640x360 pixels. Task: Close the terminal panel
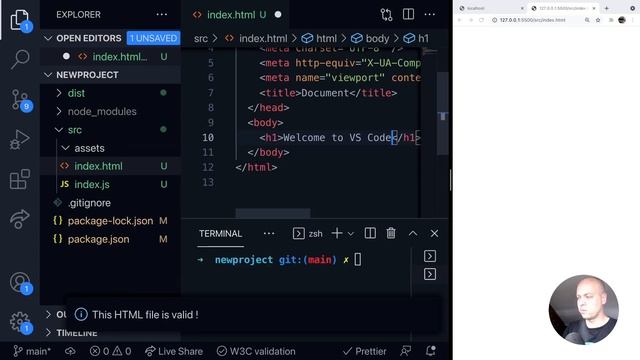click(x=434, y=233)
